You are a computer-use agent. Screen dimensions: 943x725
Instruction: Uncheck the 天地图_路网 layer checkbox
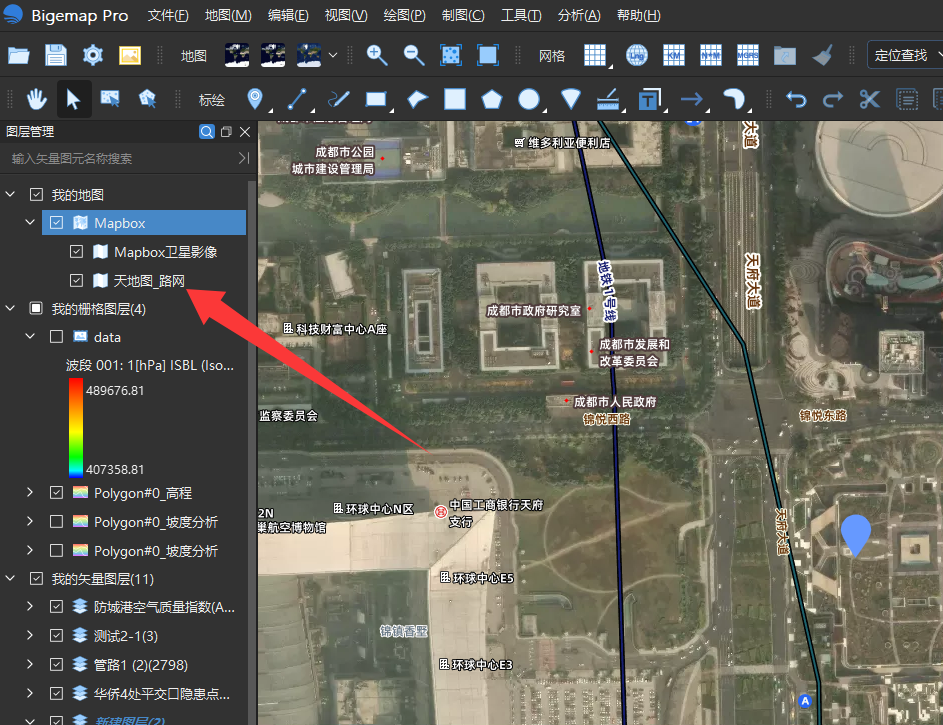click(76, 280)
